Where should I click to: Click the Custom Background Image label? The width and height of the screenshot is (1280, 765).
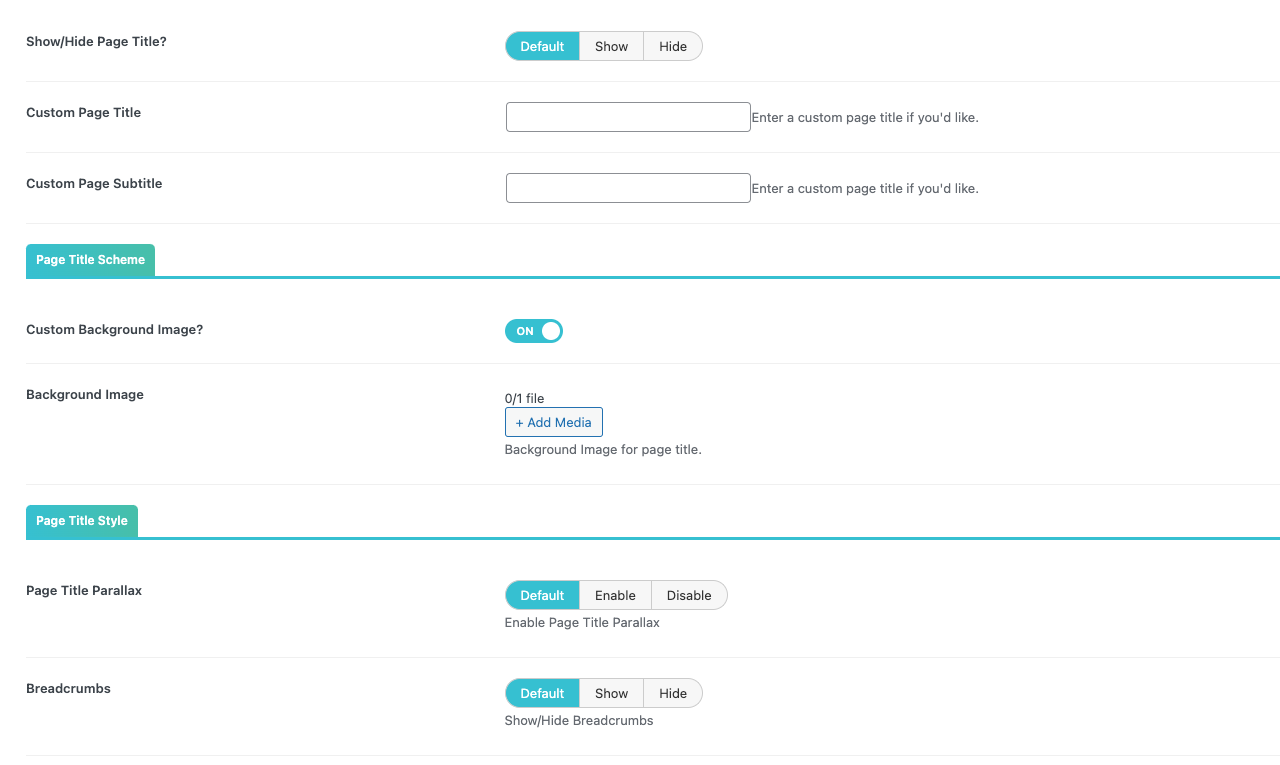114,330
